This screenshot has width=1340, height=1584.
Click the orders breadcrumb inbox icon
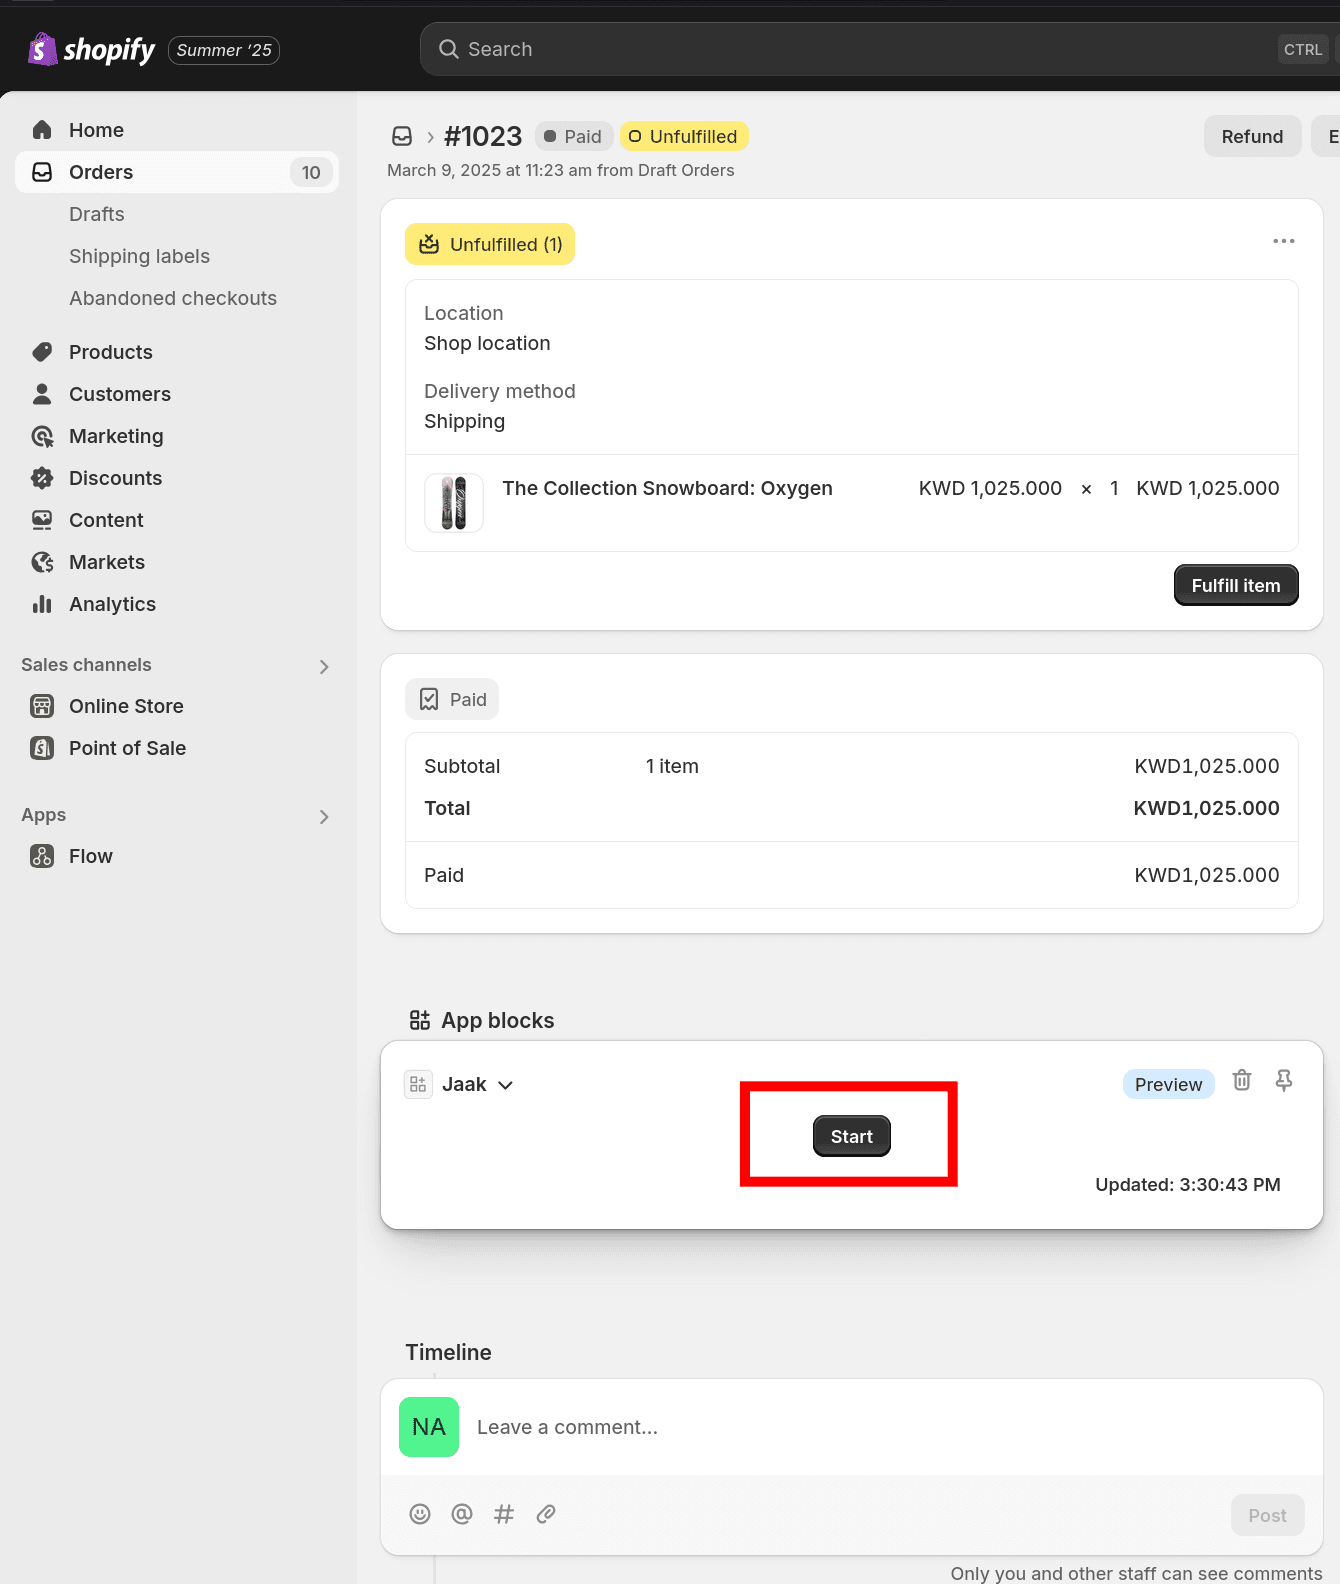point(402,136)
